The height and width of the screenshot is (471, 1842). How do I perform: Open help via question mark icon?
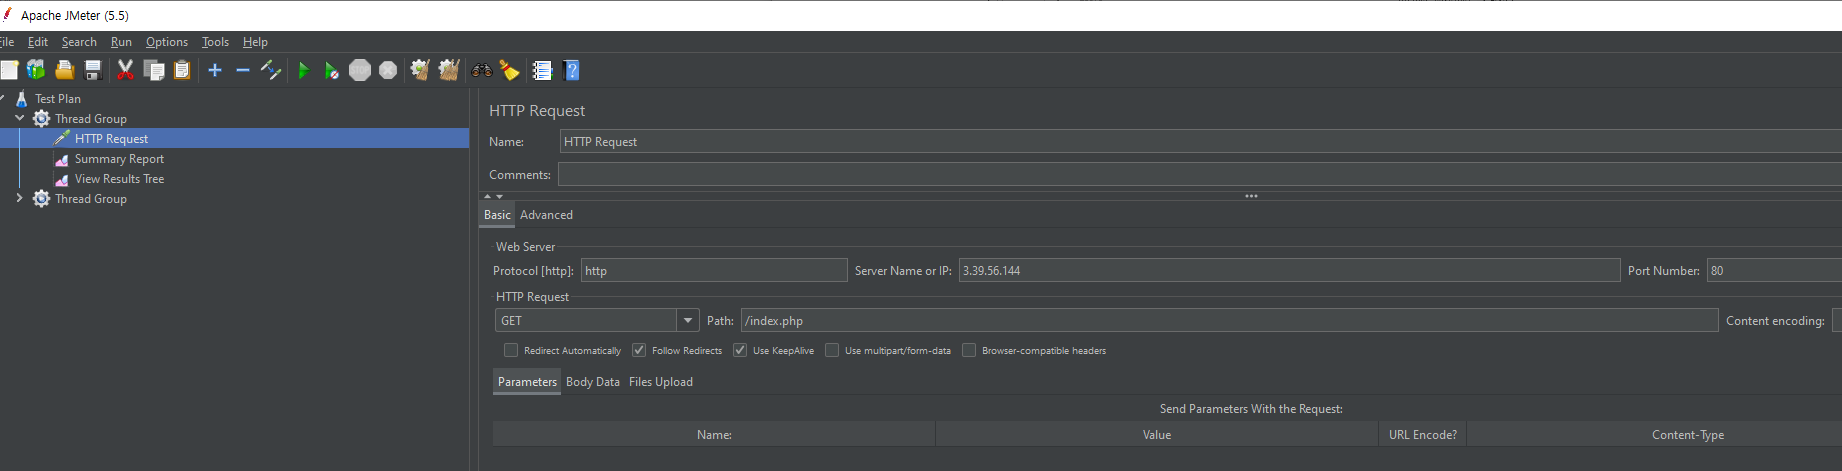pos(571,70)
